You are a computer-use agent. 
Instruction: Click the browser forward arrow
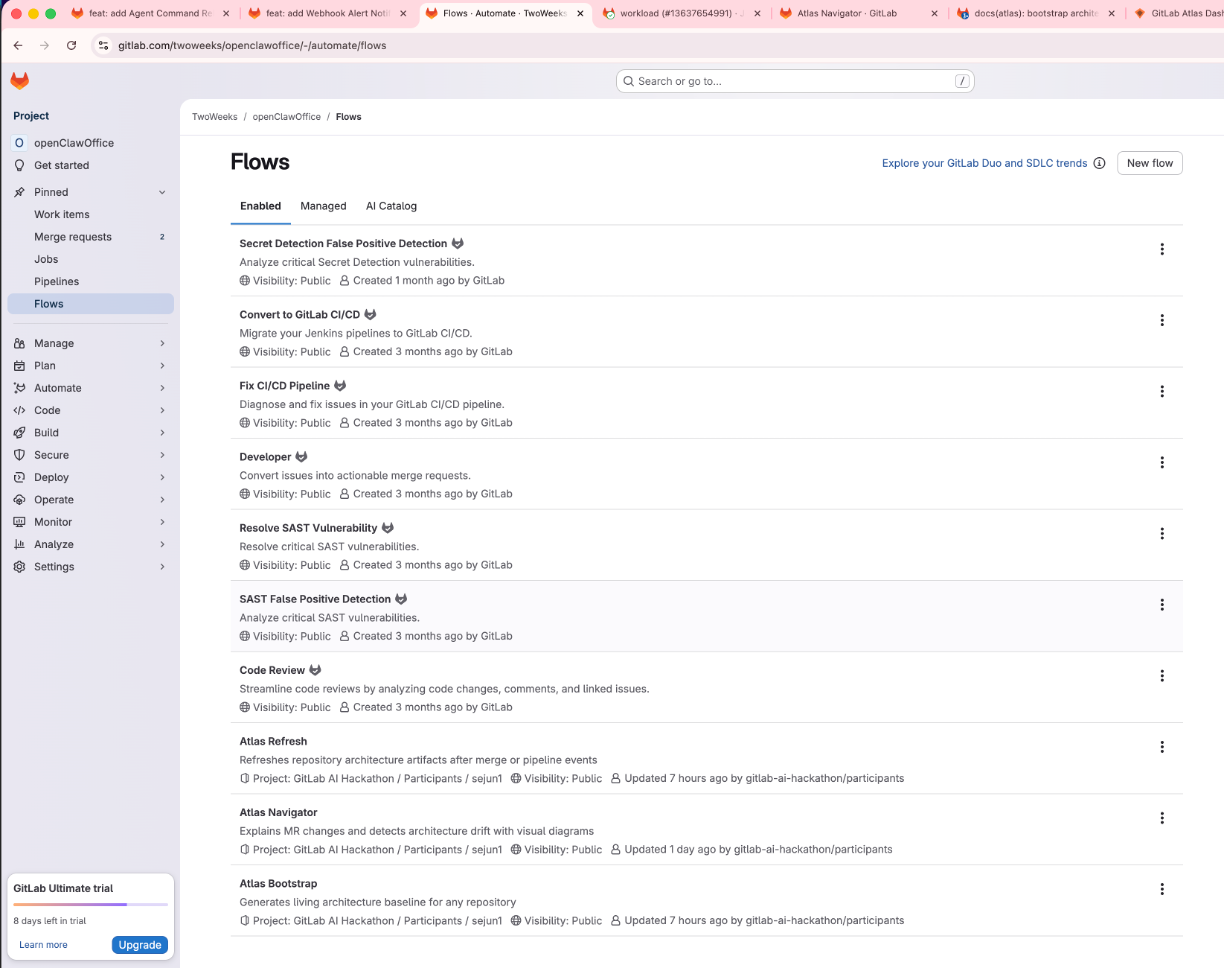[x=45, y=46]
